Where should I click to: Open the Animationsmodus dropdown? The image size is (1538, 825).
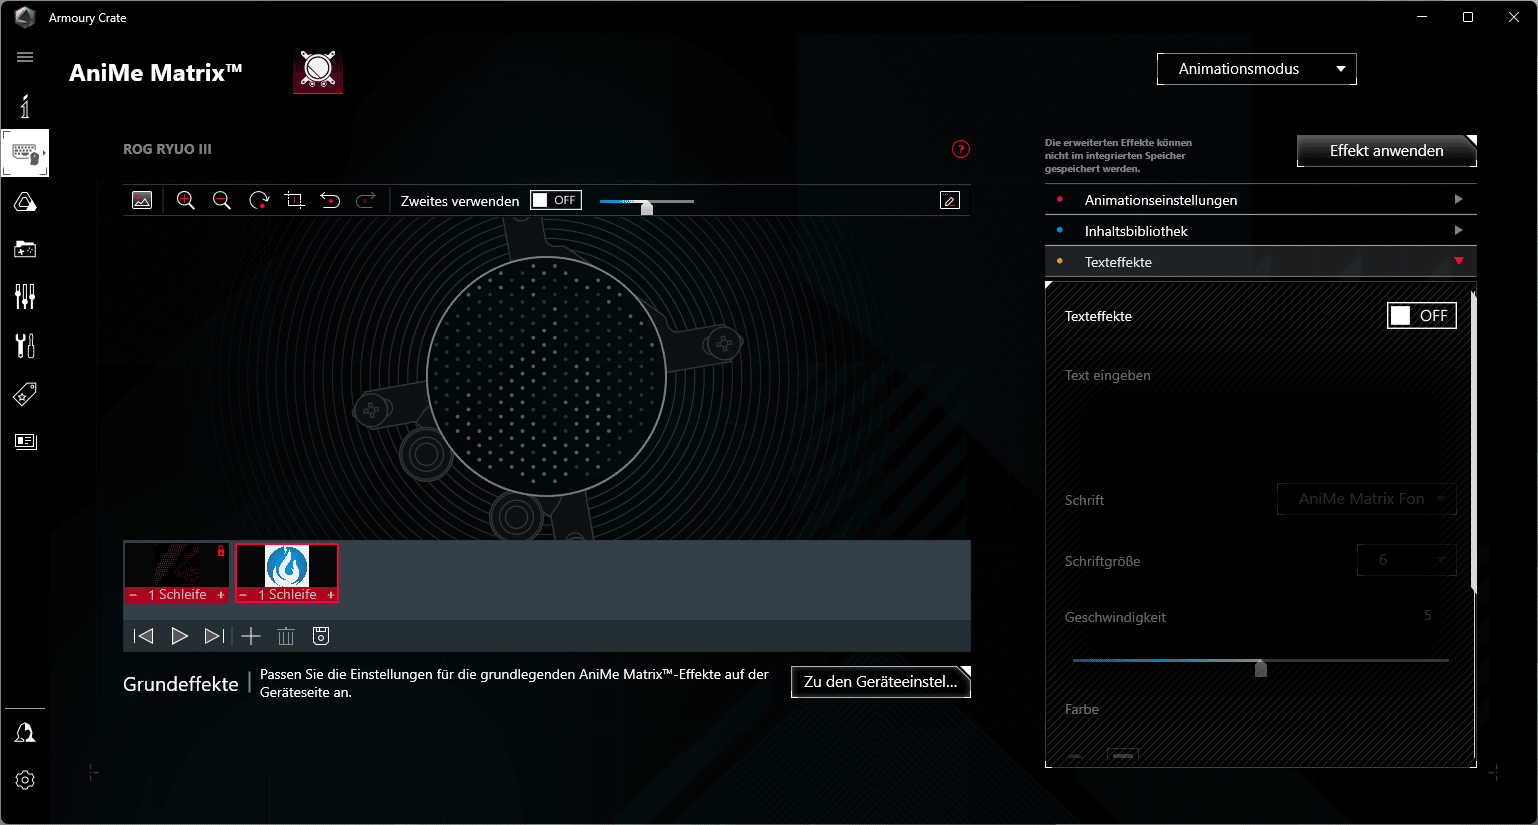(x=1256, y=69)
